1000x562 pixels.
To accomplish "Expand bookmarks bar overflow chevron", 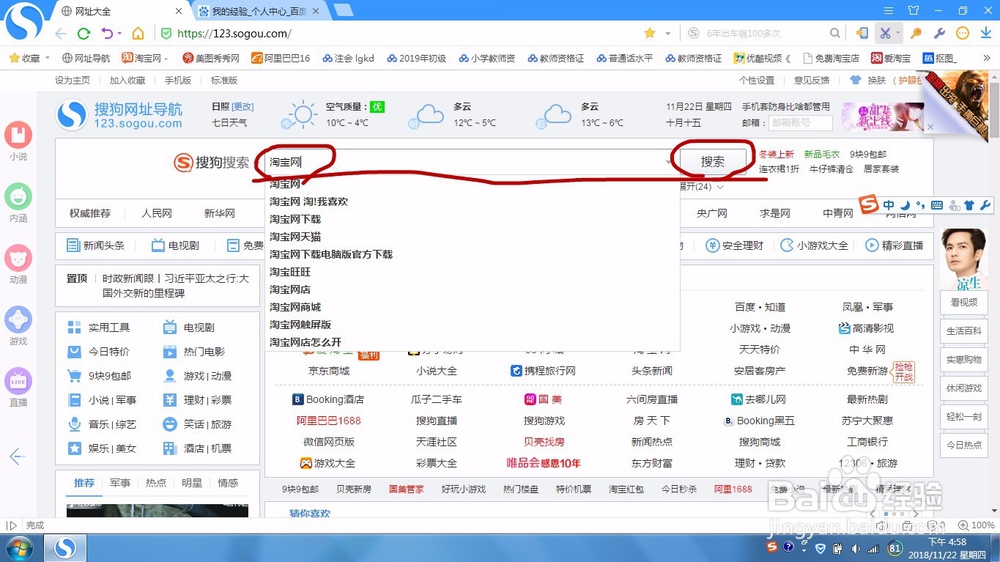I will point(987,58).
